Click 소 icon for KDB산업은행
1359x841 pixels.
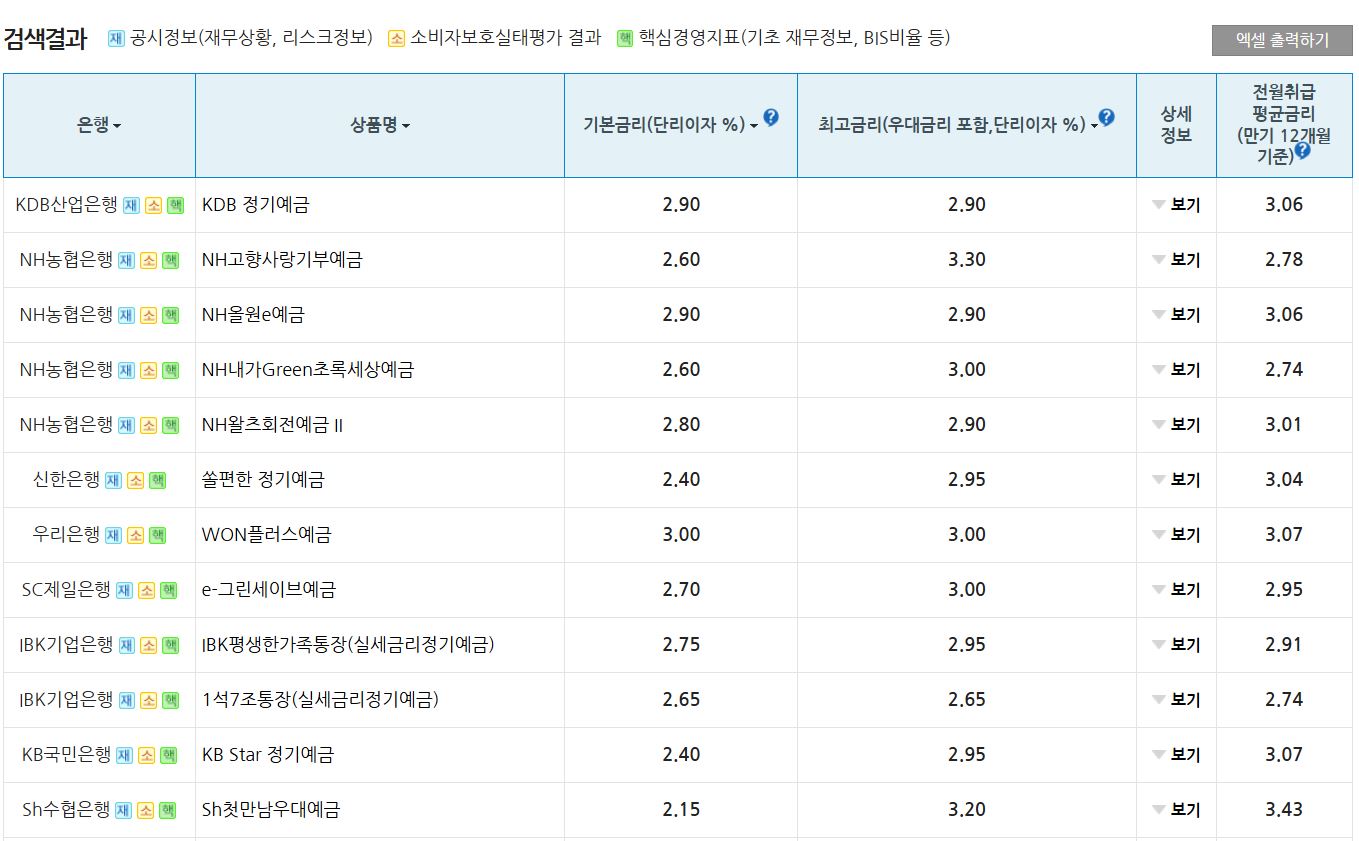(x=153, y=205)
